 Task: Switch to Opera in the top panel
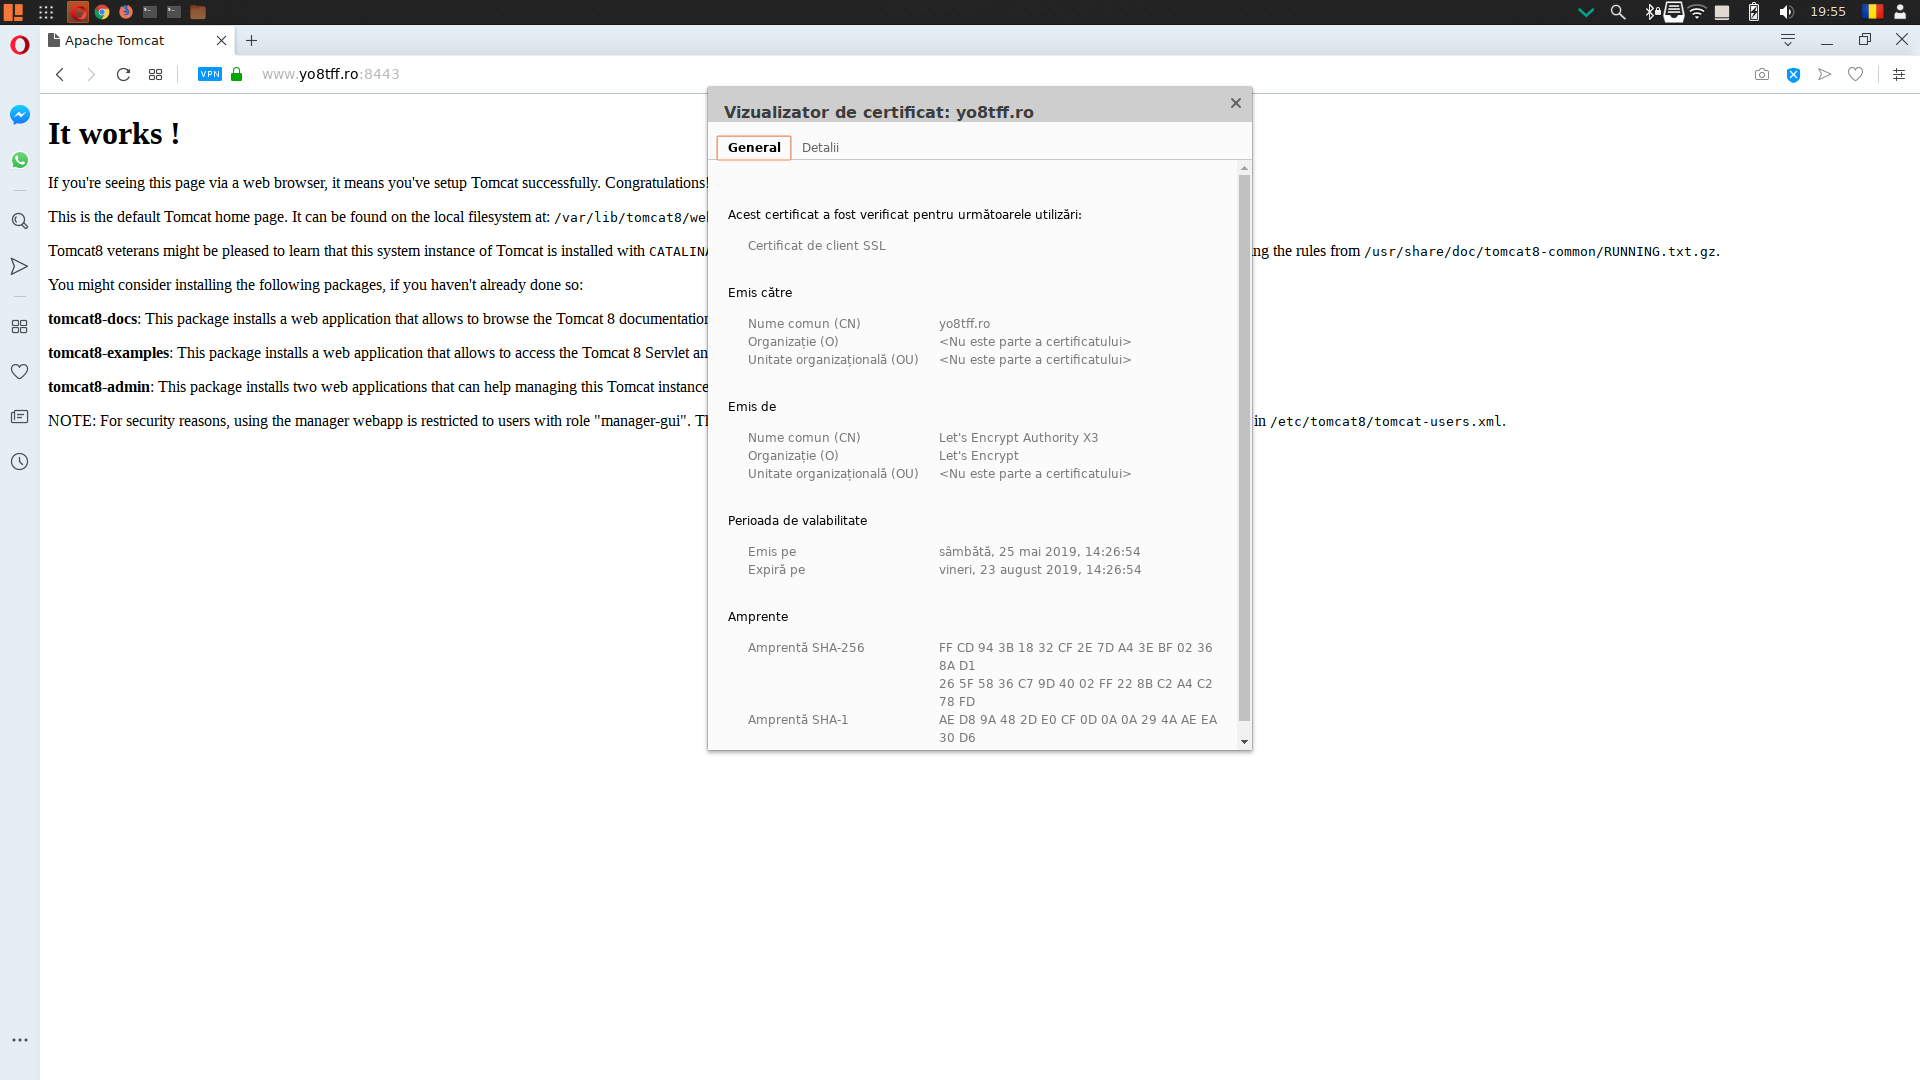[78, 12]
